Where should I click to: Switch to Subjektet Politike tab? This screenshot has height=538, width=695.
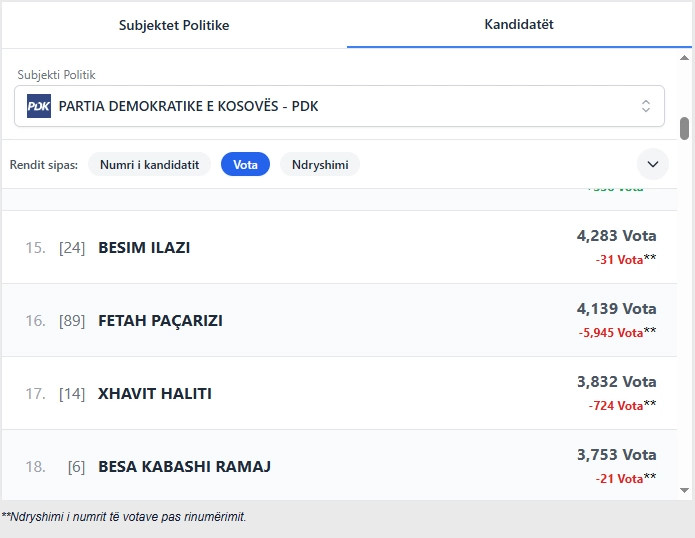pos(174,25)
